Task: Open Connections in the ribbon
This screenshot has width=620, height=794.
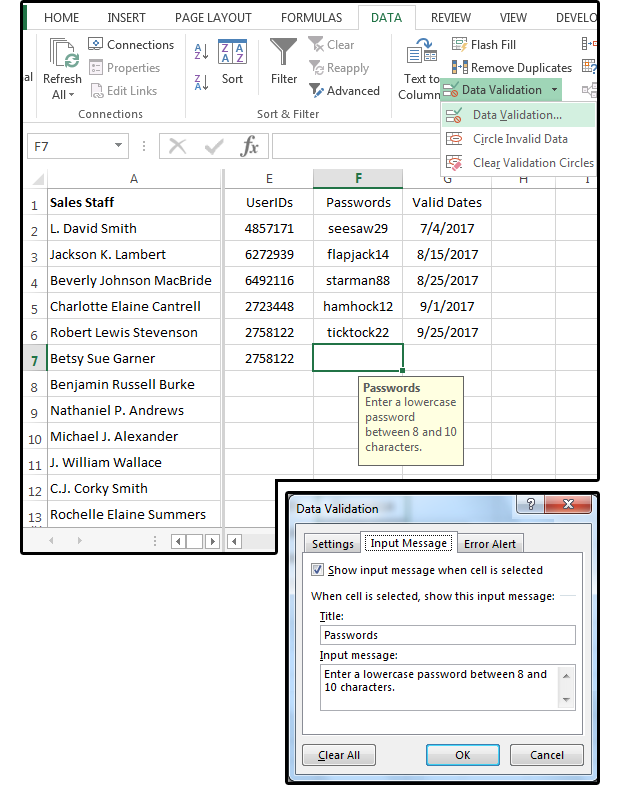Action: 131,45
